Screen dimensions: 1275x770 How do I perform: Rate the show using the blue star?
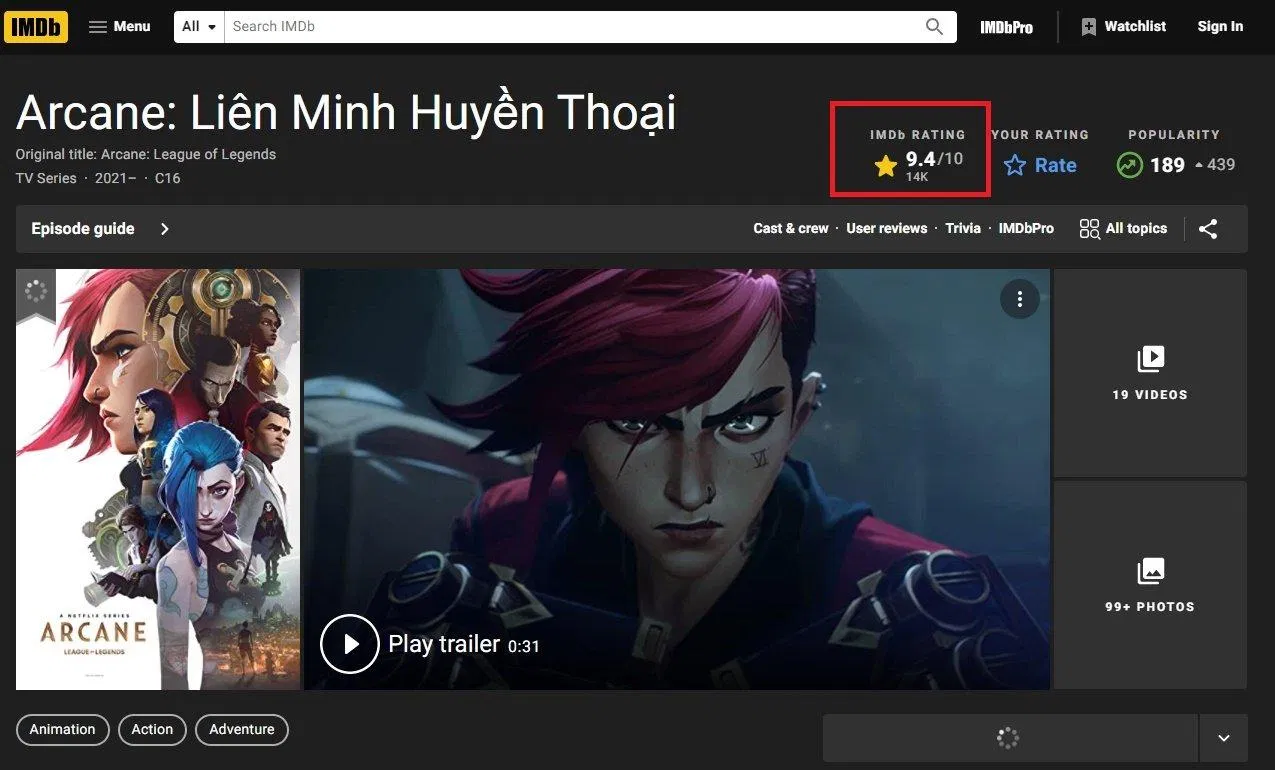point(1013,165)
